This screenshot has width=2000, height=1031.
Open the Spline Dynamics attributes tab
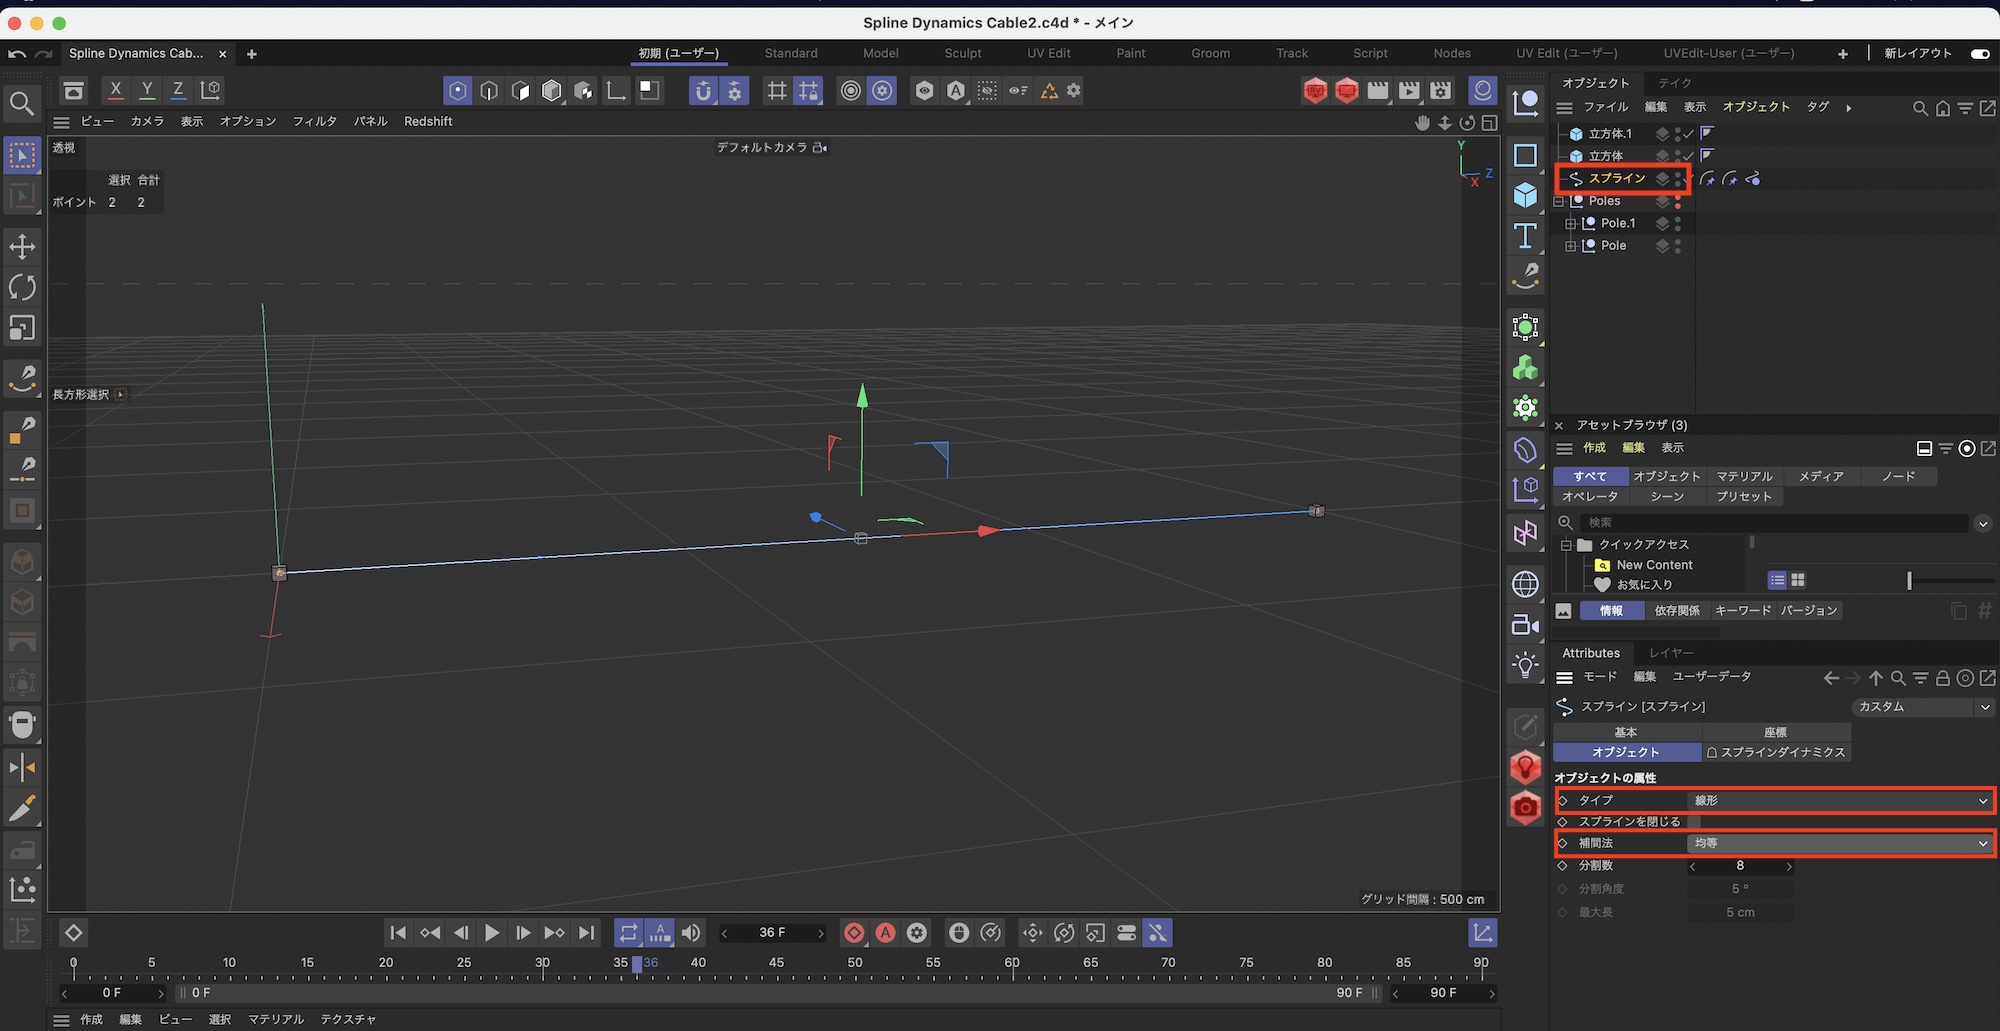pyautogui.click(x=1776, y=753)
